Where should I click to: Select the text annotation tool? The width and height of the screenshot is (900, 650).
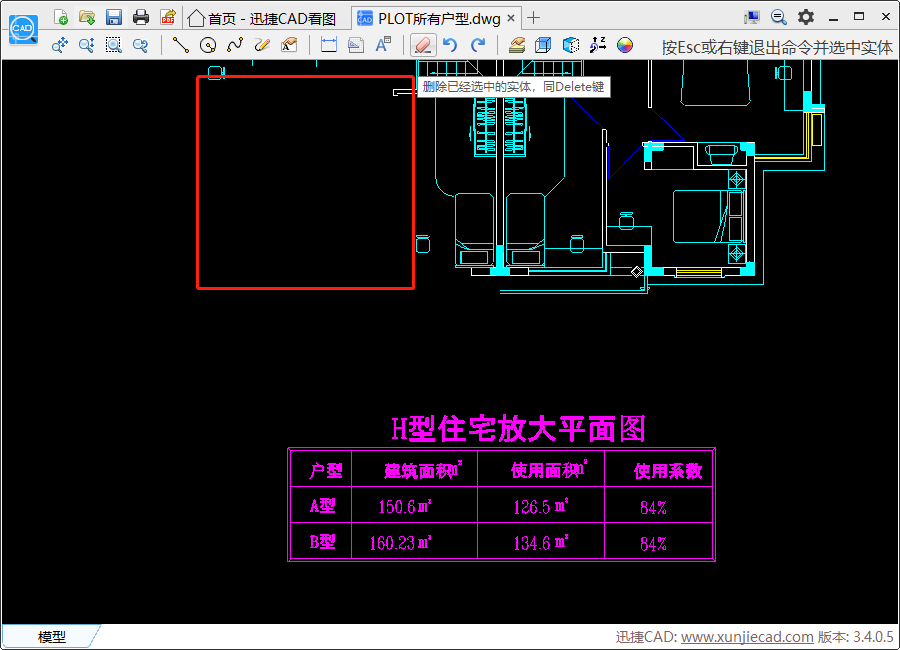(x=289, y=45)
